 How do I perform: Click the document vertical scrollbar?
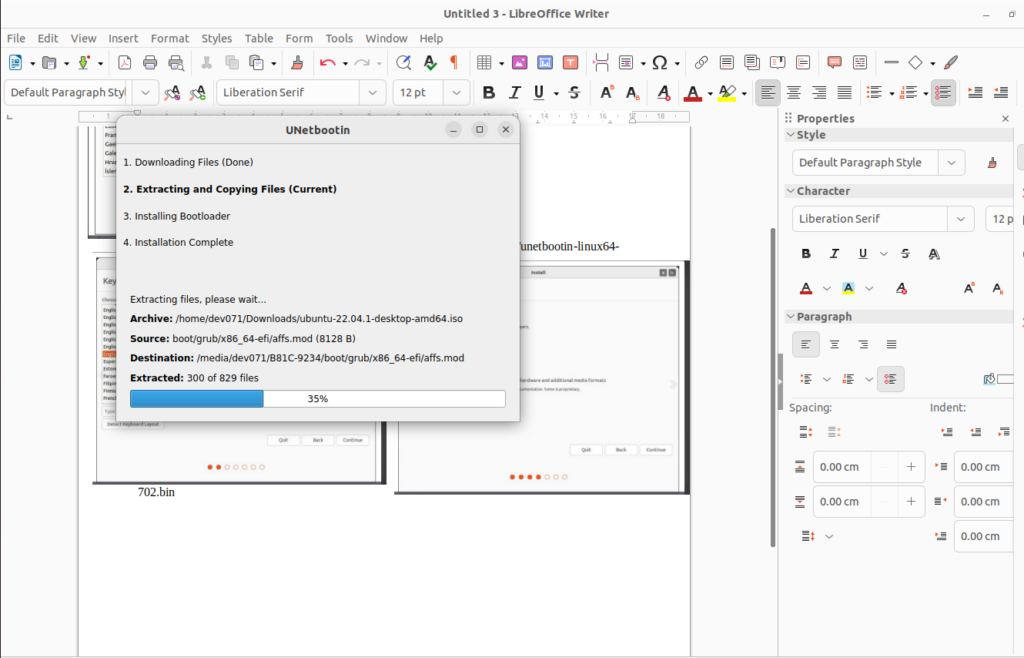[x=773, y=387]
